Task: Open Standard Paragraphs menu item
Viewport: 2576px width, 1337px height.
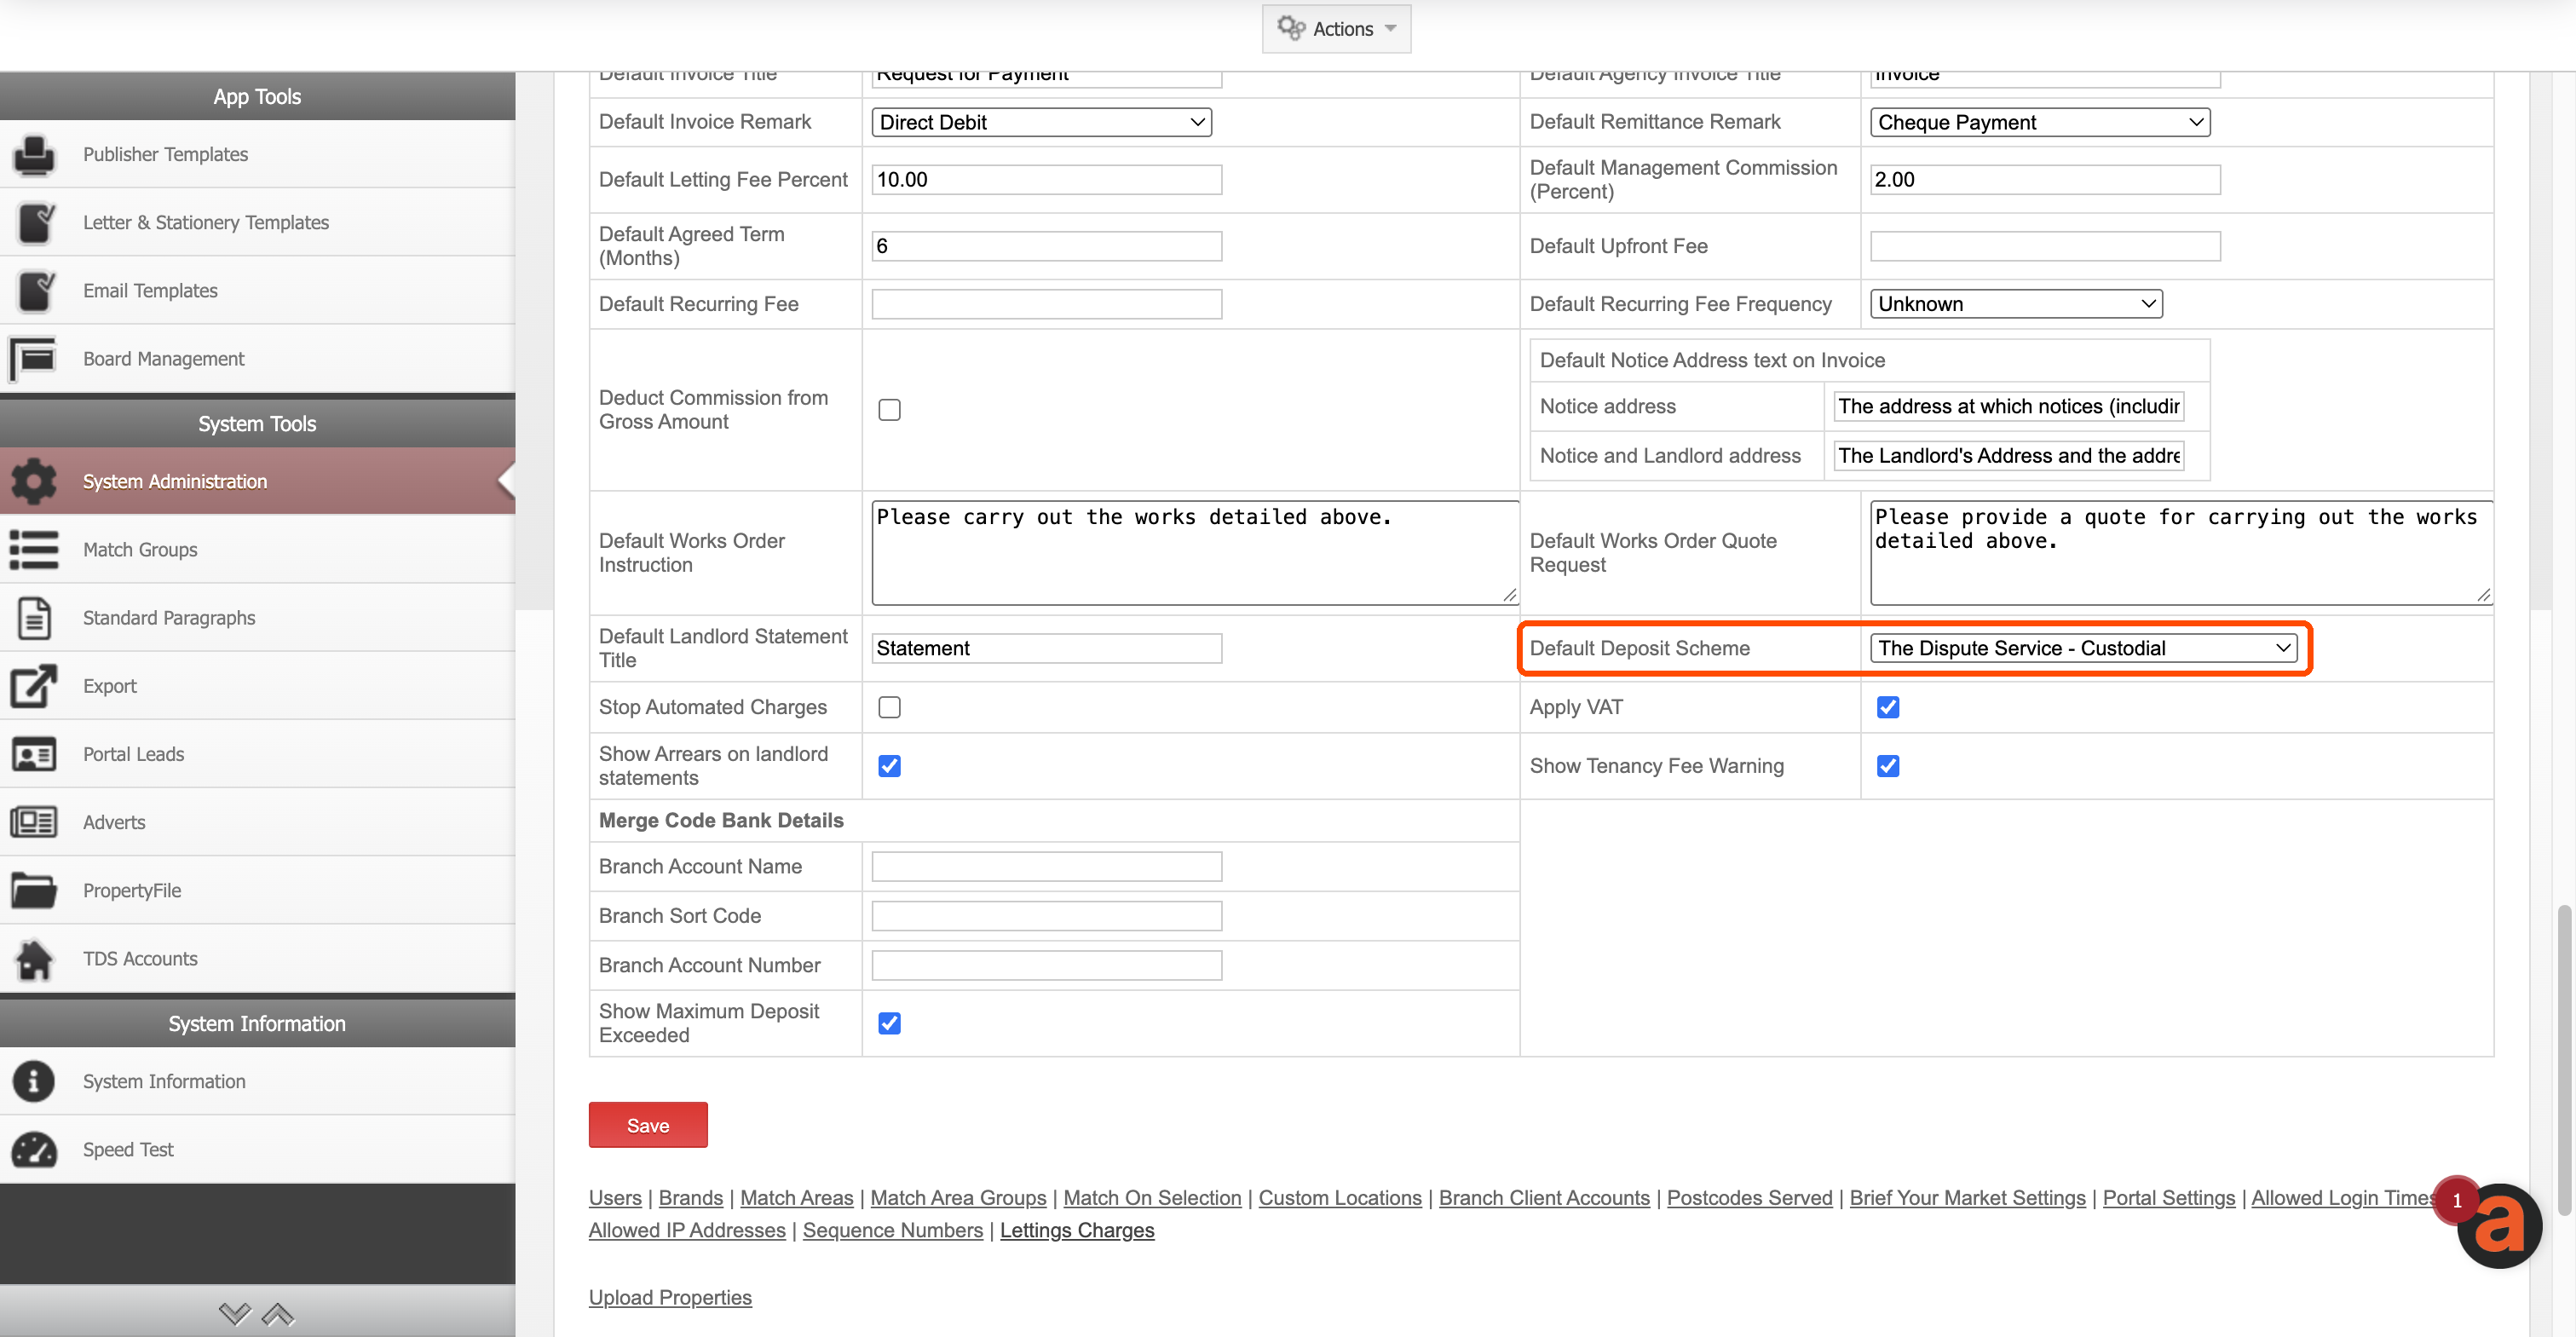Action: (x=257, y=618)
